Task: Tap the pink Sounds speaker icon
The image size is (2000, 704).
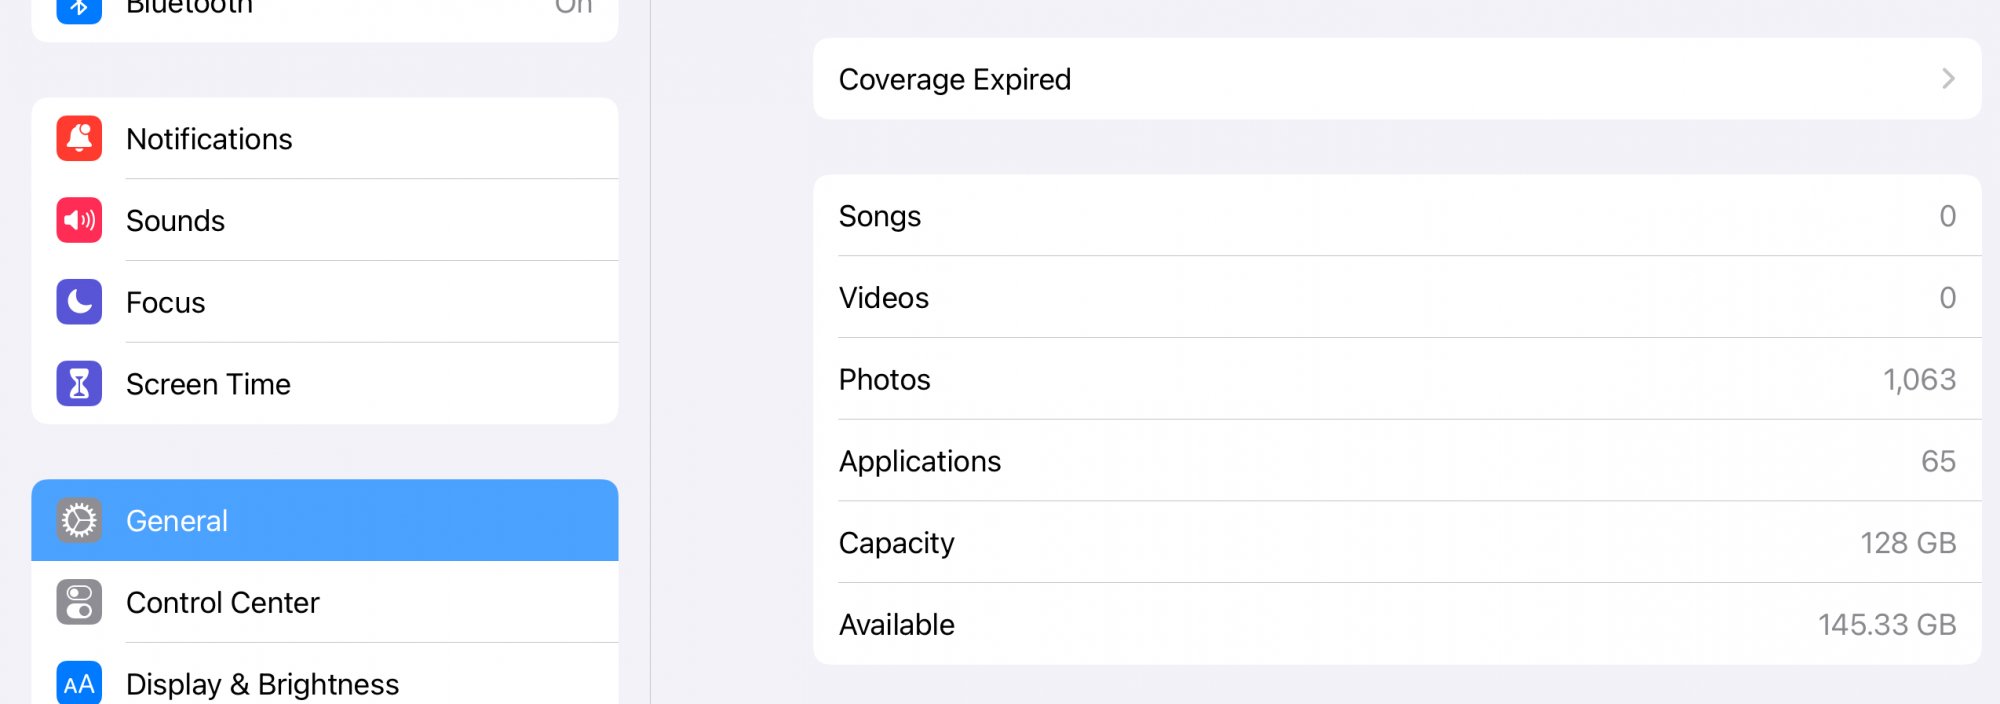Action: pyautogui.click(x=79, y=221)
